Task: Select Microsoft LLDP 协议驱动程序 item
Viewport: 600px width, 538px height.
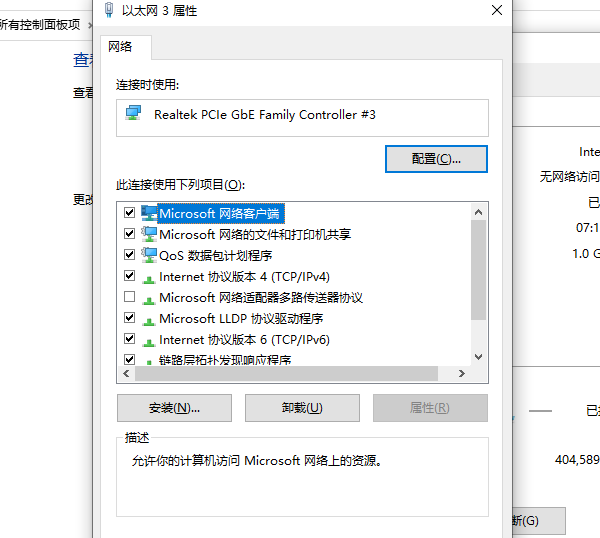Action: (241, 318)
